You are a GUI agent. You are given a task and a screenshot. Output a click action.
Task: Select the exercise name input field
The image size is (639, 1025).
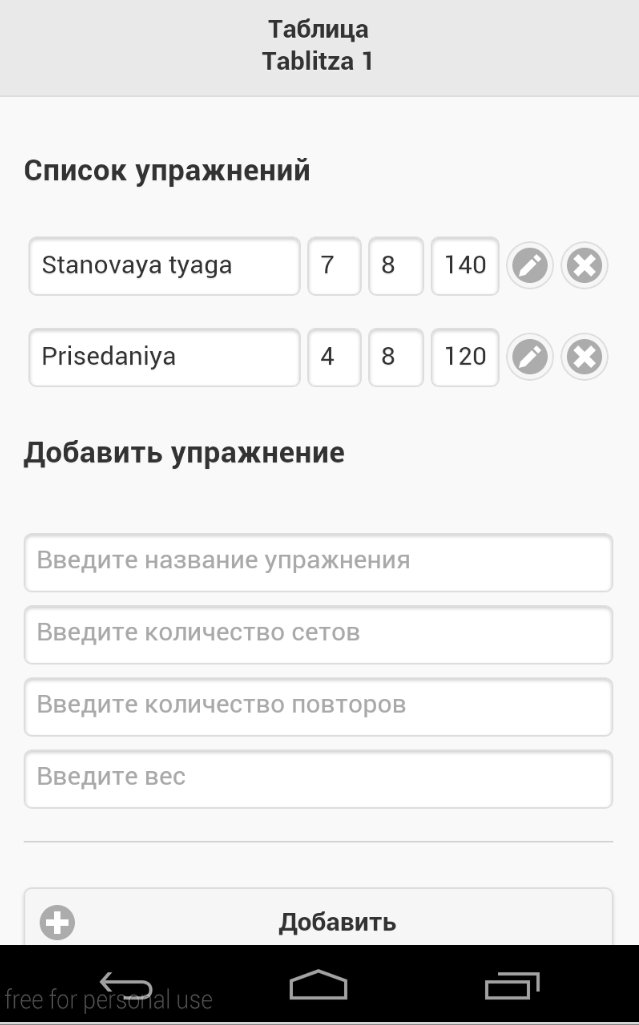pyautogui.click(x=318, y=562)
